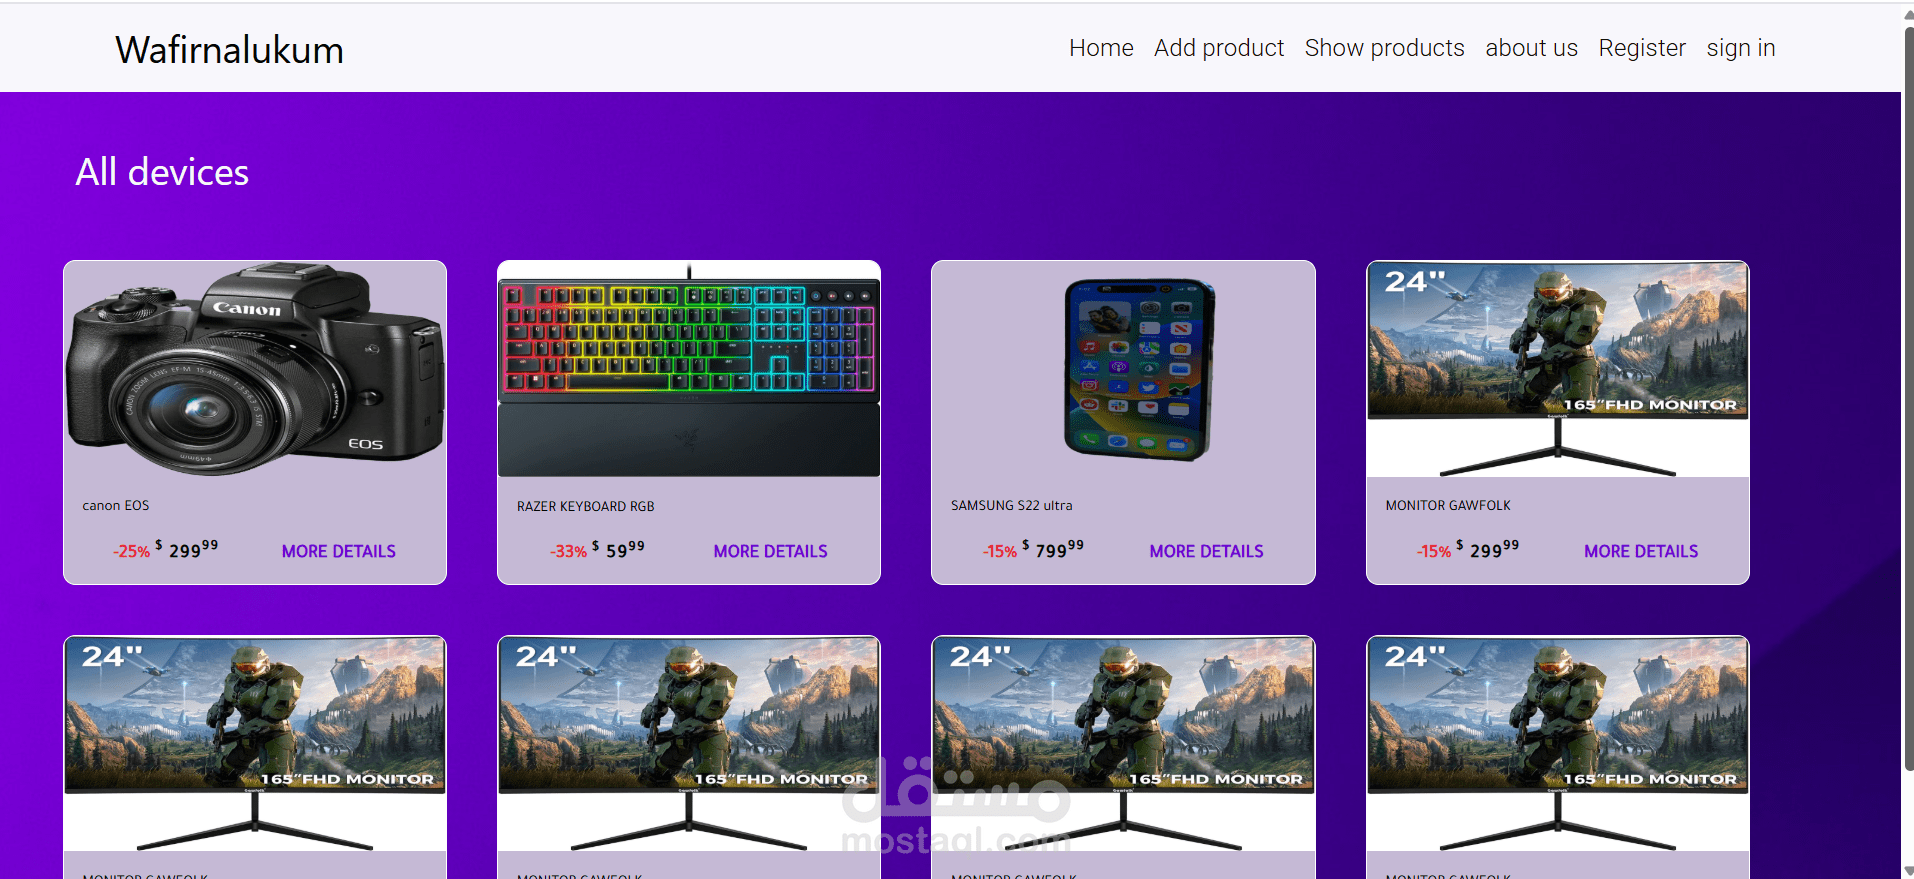The image size is (1914, 879).
Task: Click the first-row 24" monitor image
Action: pos(1558,369)
